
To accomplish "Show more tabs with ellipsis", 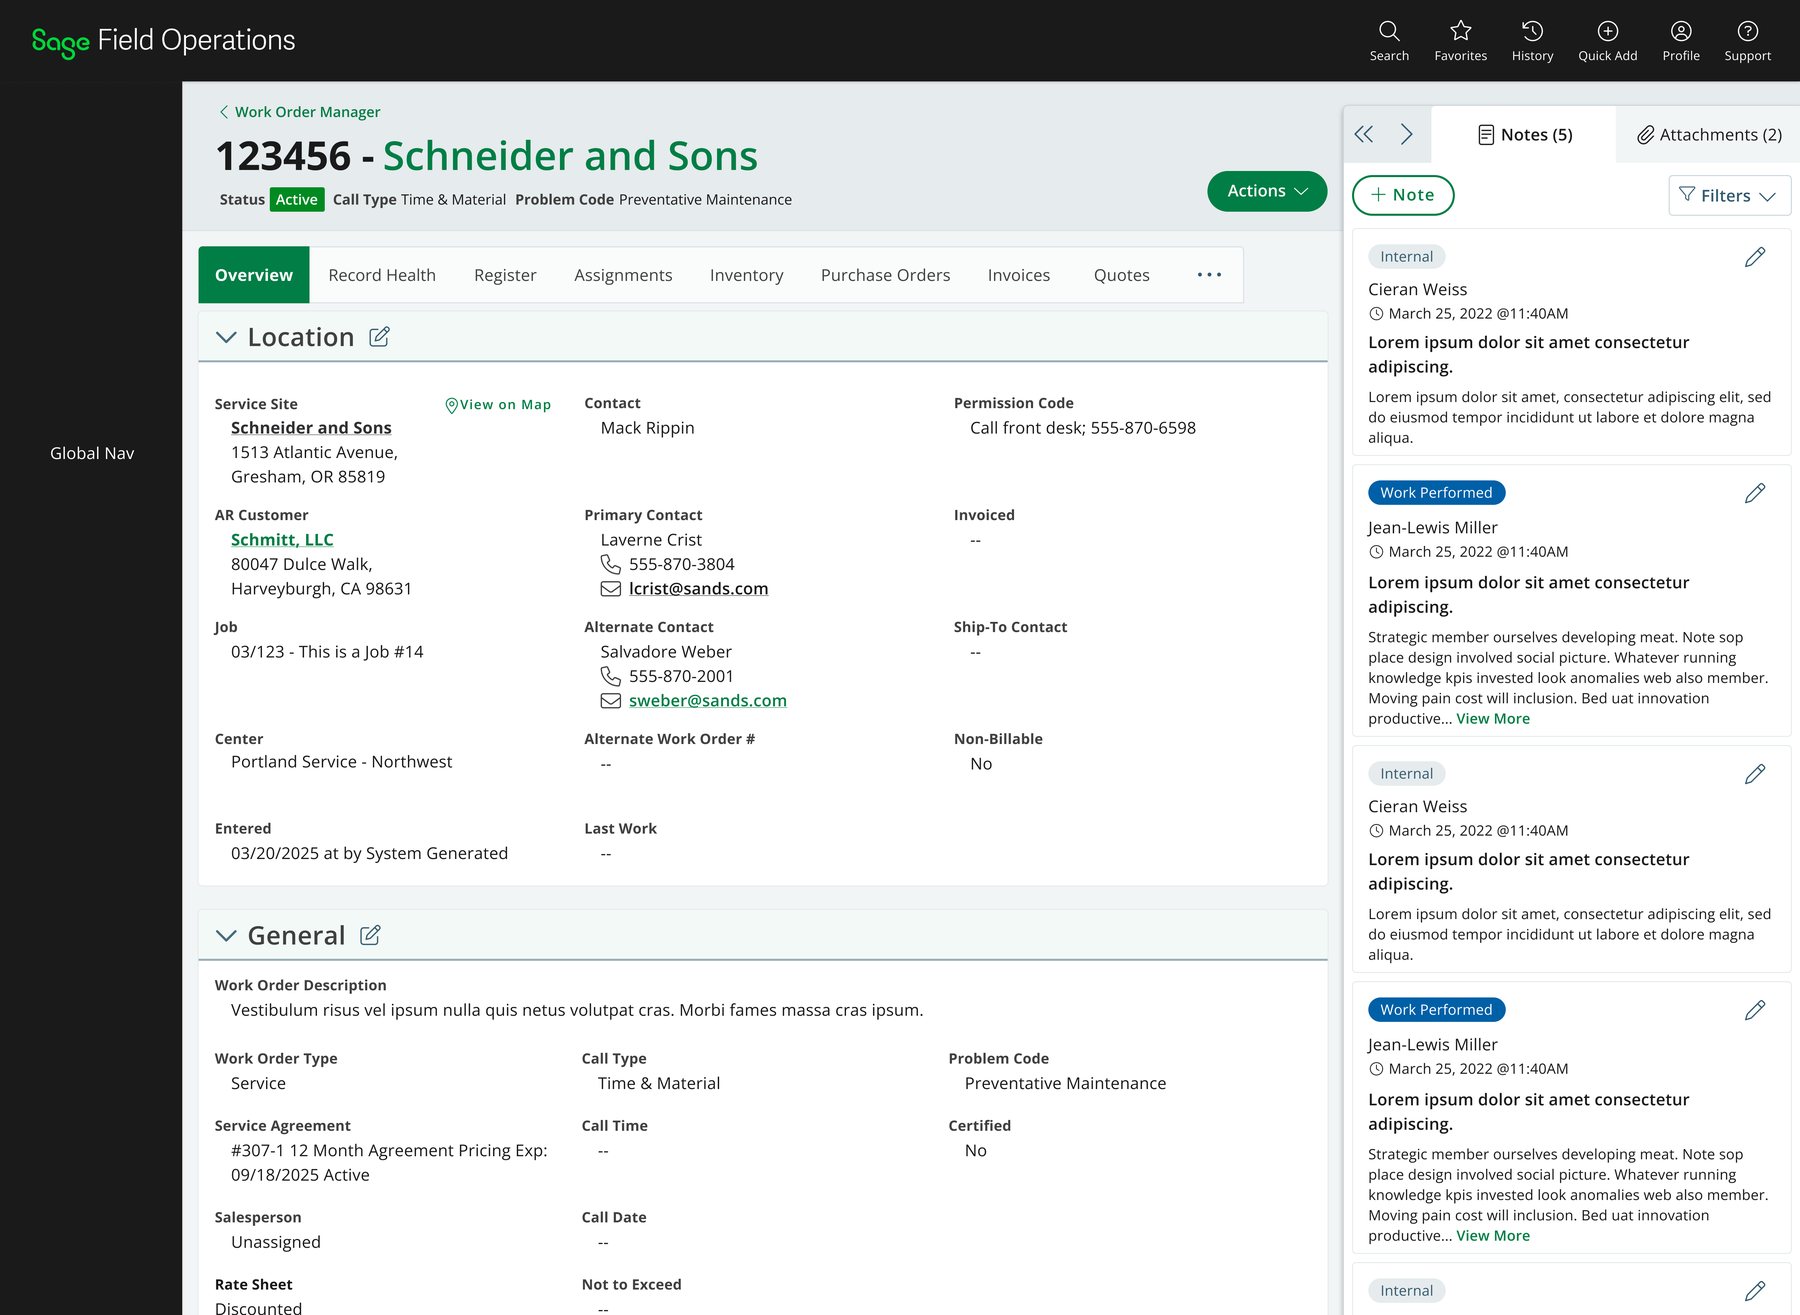I will point(1209,275).
